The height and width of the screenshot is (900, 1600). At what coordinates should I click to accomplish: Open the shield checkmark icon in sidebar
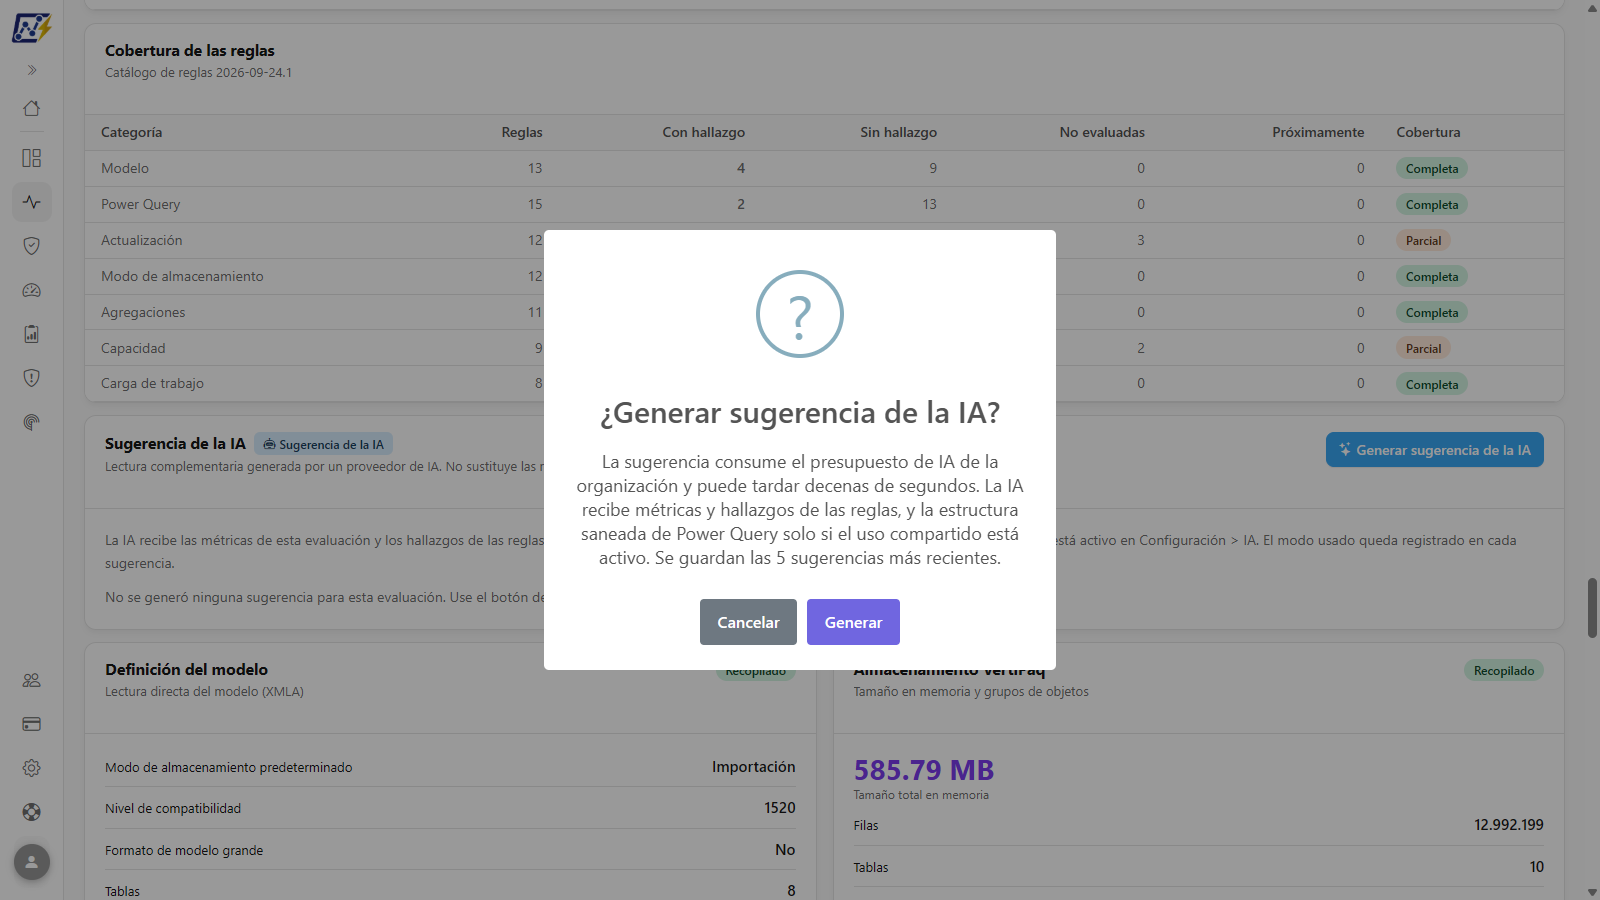(32, 246)
